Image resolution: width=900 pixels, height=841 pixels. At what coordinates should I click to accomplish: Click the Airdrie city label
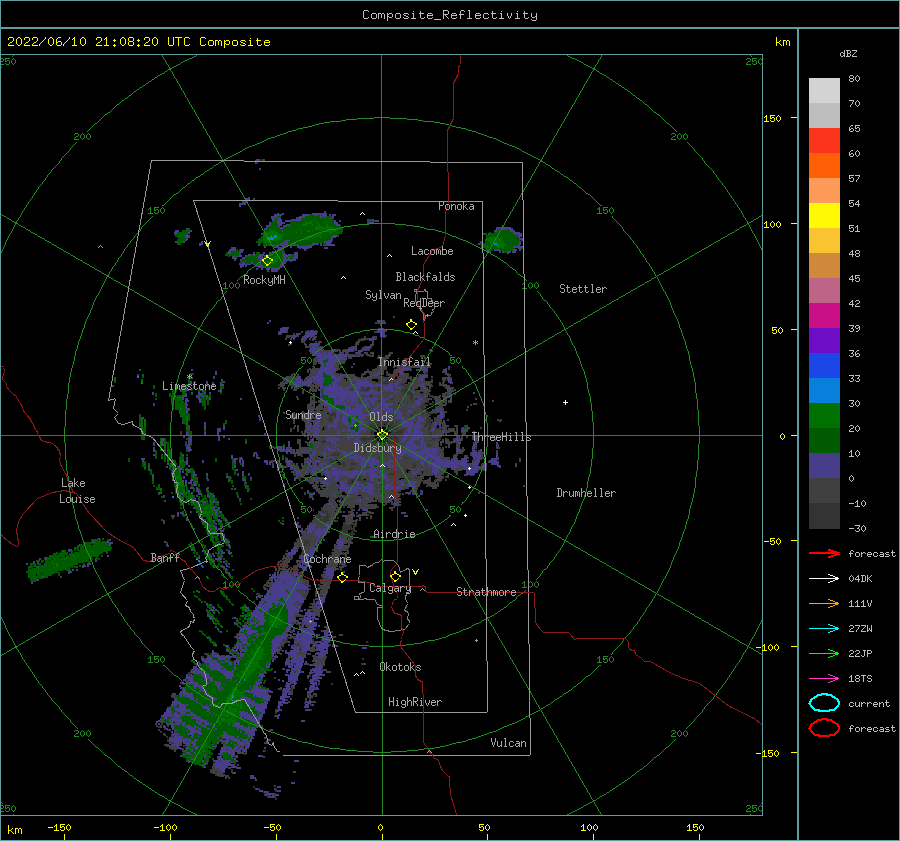click(394, 534)
